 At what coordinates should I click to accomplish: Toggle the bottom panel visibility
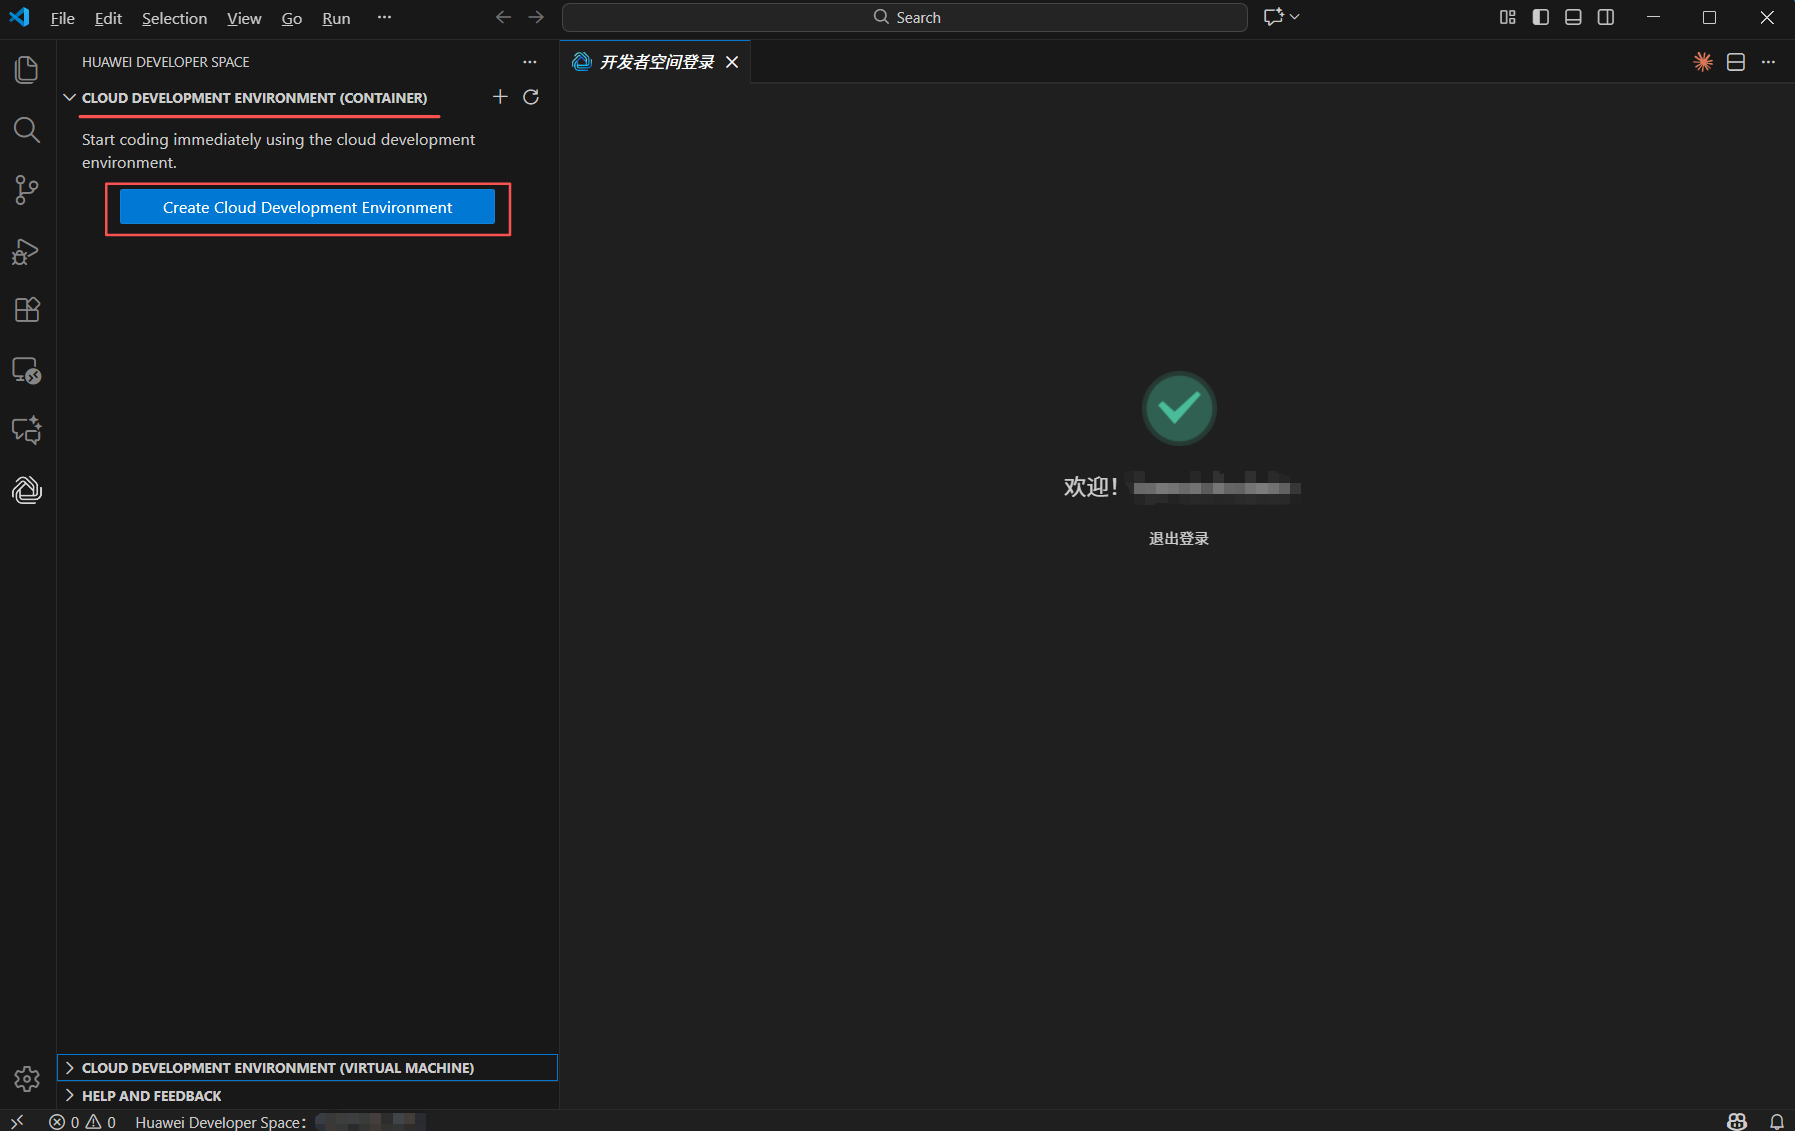click(x=1573, y=17)
